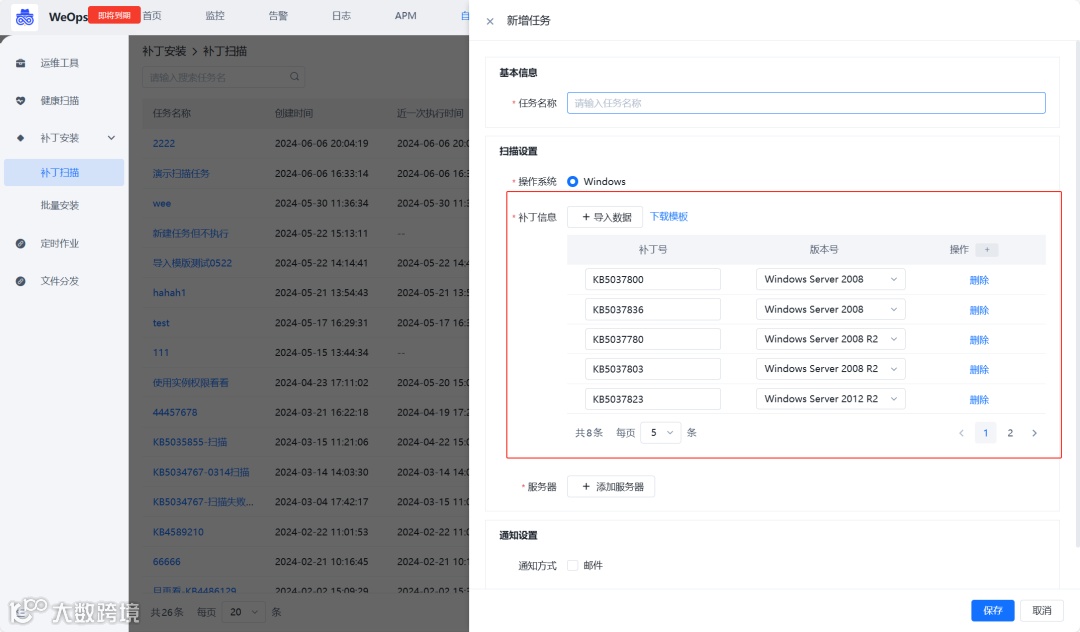Image resolution: width=1080 pixels, height=632 pixels.
Task: Open task 66666 in background list
Action: (167, 562)
